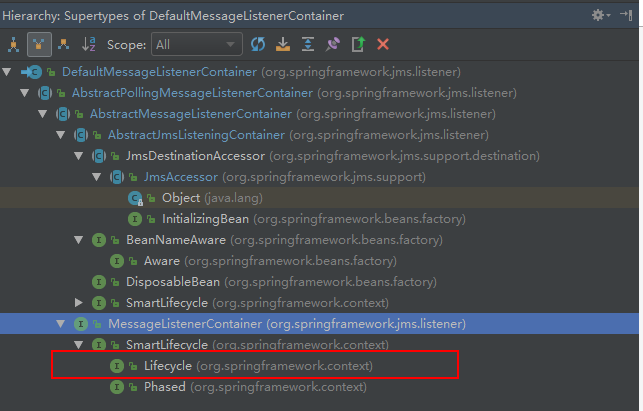The height and width of the screenshot is (411, 643).
Task: Select AbstractPollingMessageListenerContainer row
Action: click(319, 93)
